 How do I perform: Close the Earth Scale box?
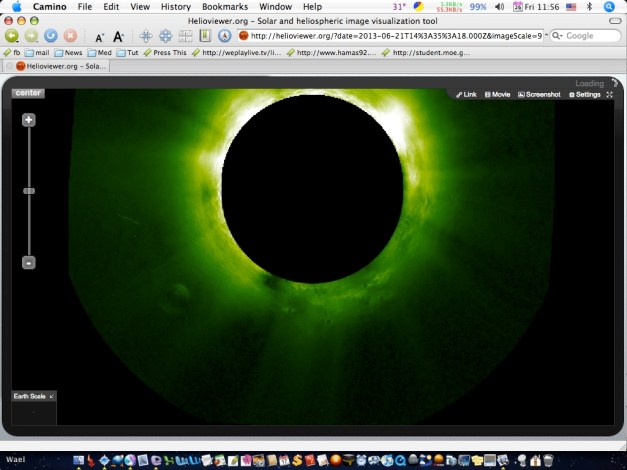click(51, 396)
